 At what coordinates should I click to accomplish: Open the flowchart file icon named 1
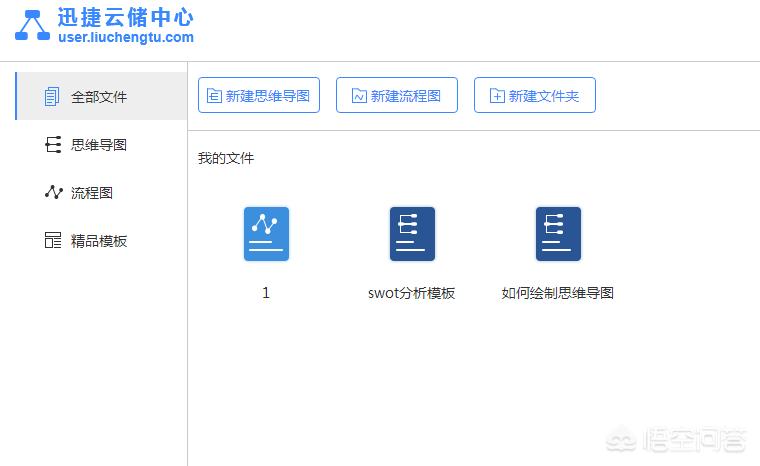click(x=266, y=234)
